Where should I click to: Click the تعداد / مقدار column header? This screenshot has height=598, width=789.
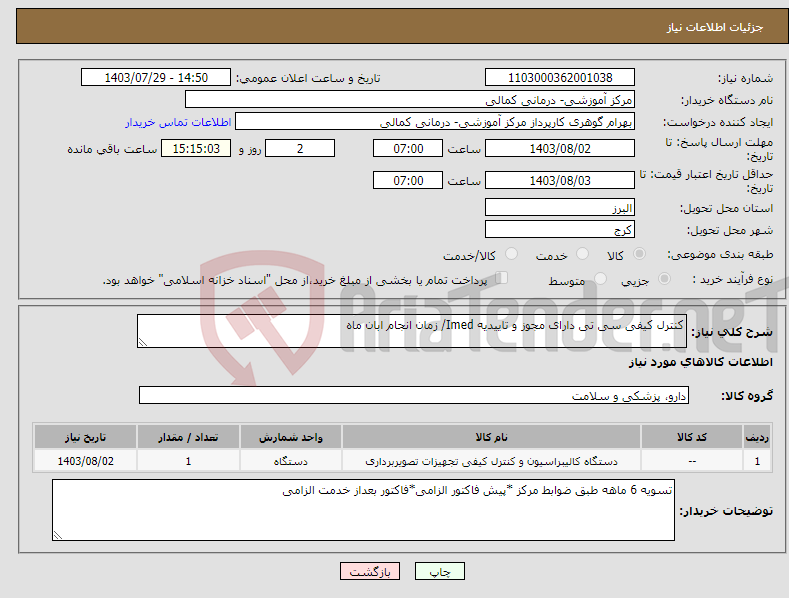point(188,437)
